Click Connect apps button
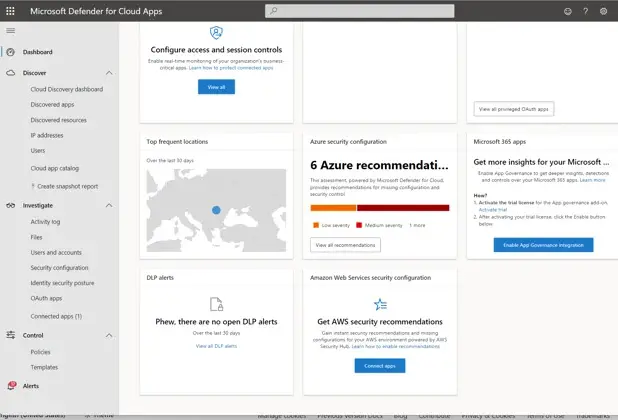 click(x=380, y=366)
